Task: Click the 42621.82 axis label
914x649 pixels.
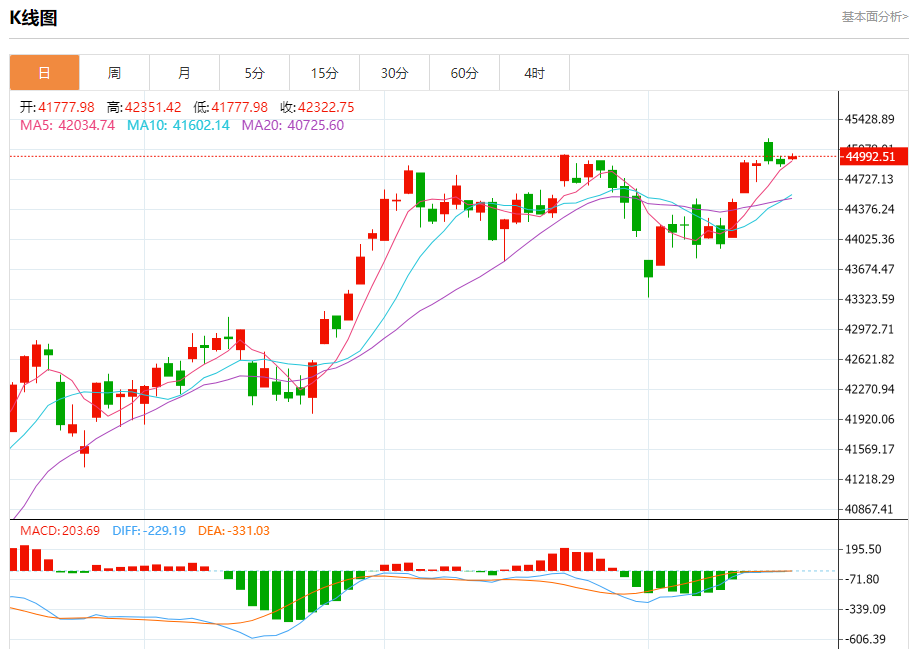Action: (870, 359)
